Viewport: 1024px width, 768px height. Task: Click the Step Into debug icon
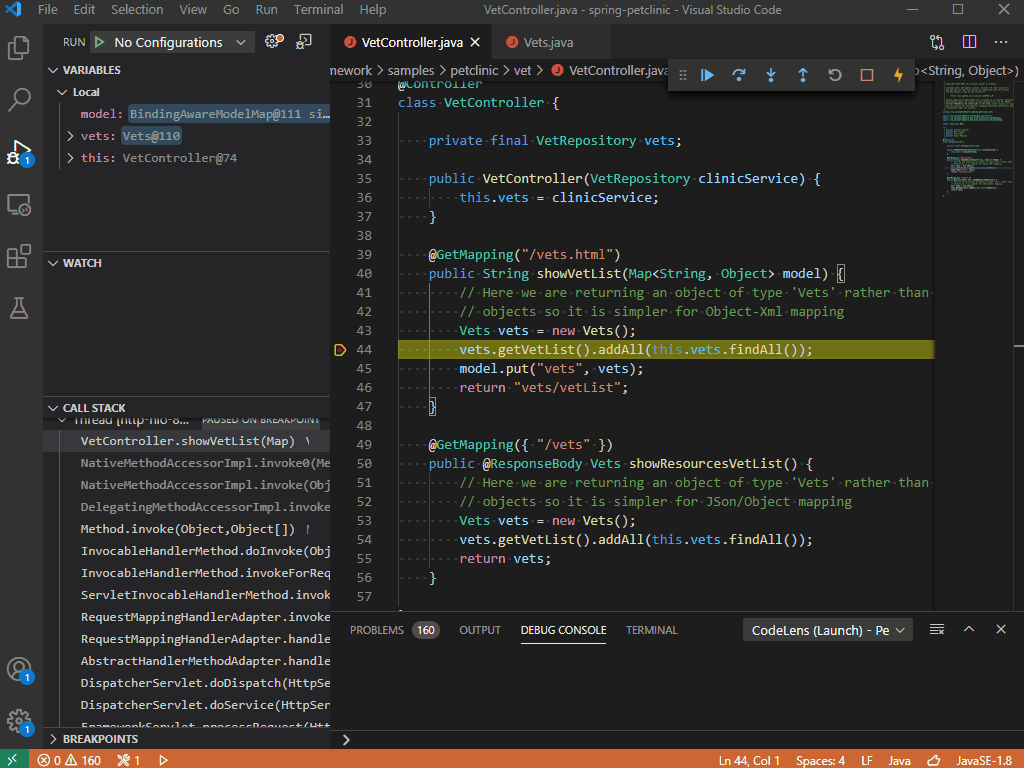pos(771,75)
